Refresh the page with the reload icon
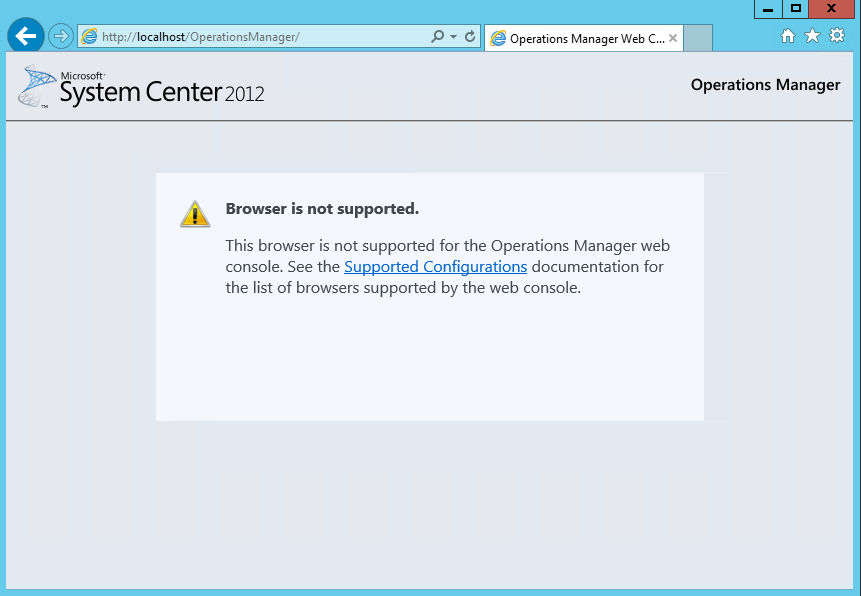 click(470, 36)
